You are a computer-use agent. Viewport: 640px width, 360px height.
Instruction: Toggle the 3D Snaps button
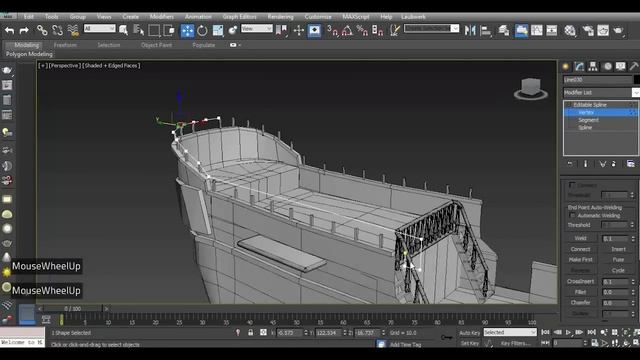pos(333,30)
